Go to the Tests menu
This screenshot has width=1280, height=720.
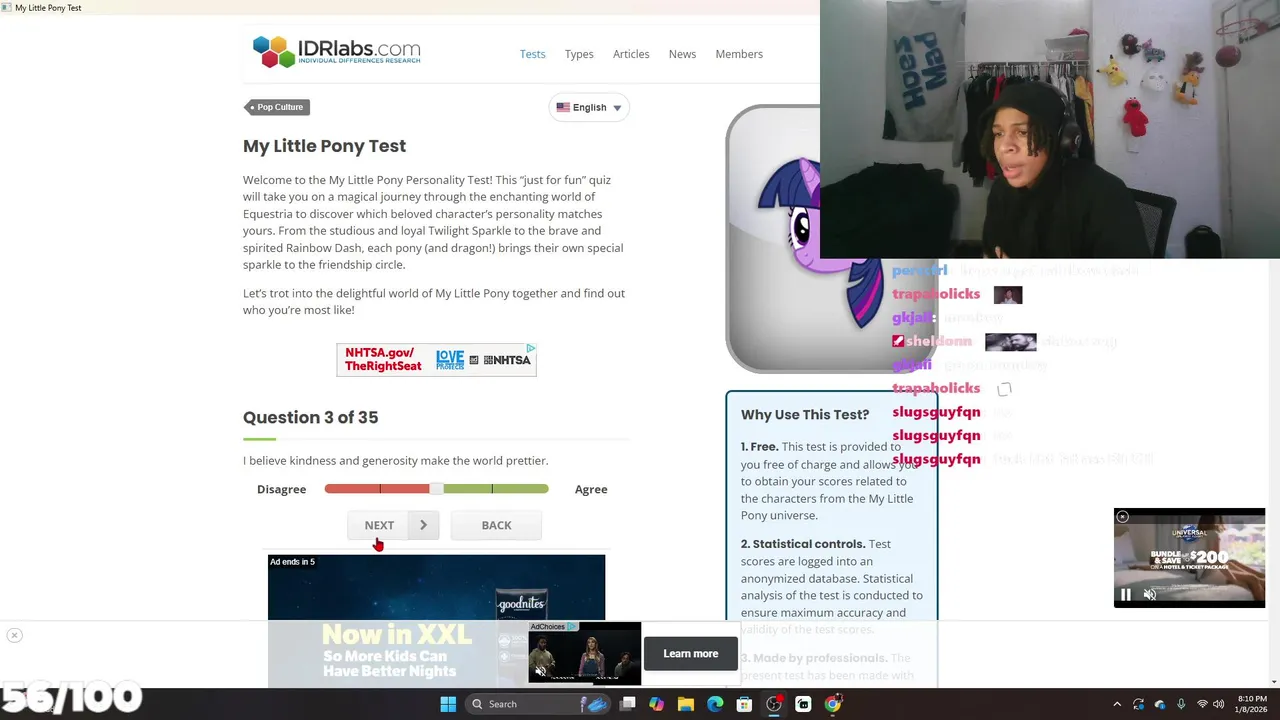pos(532,54)
